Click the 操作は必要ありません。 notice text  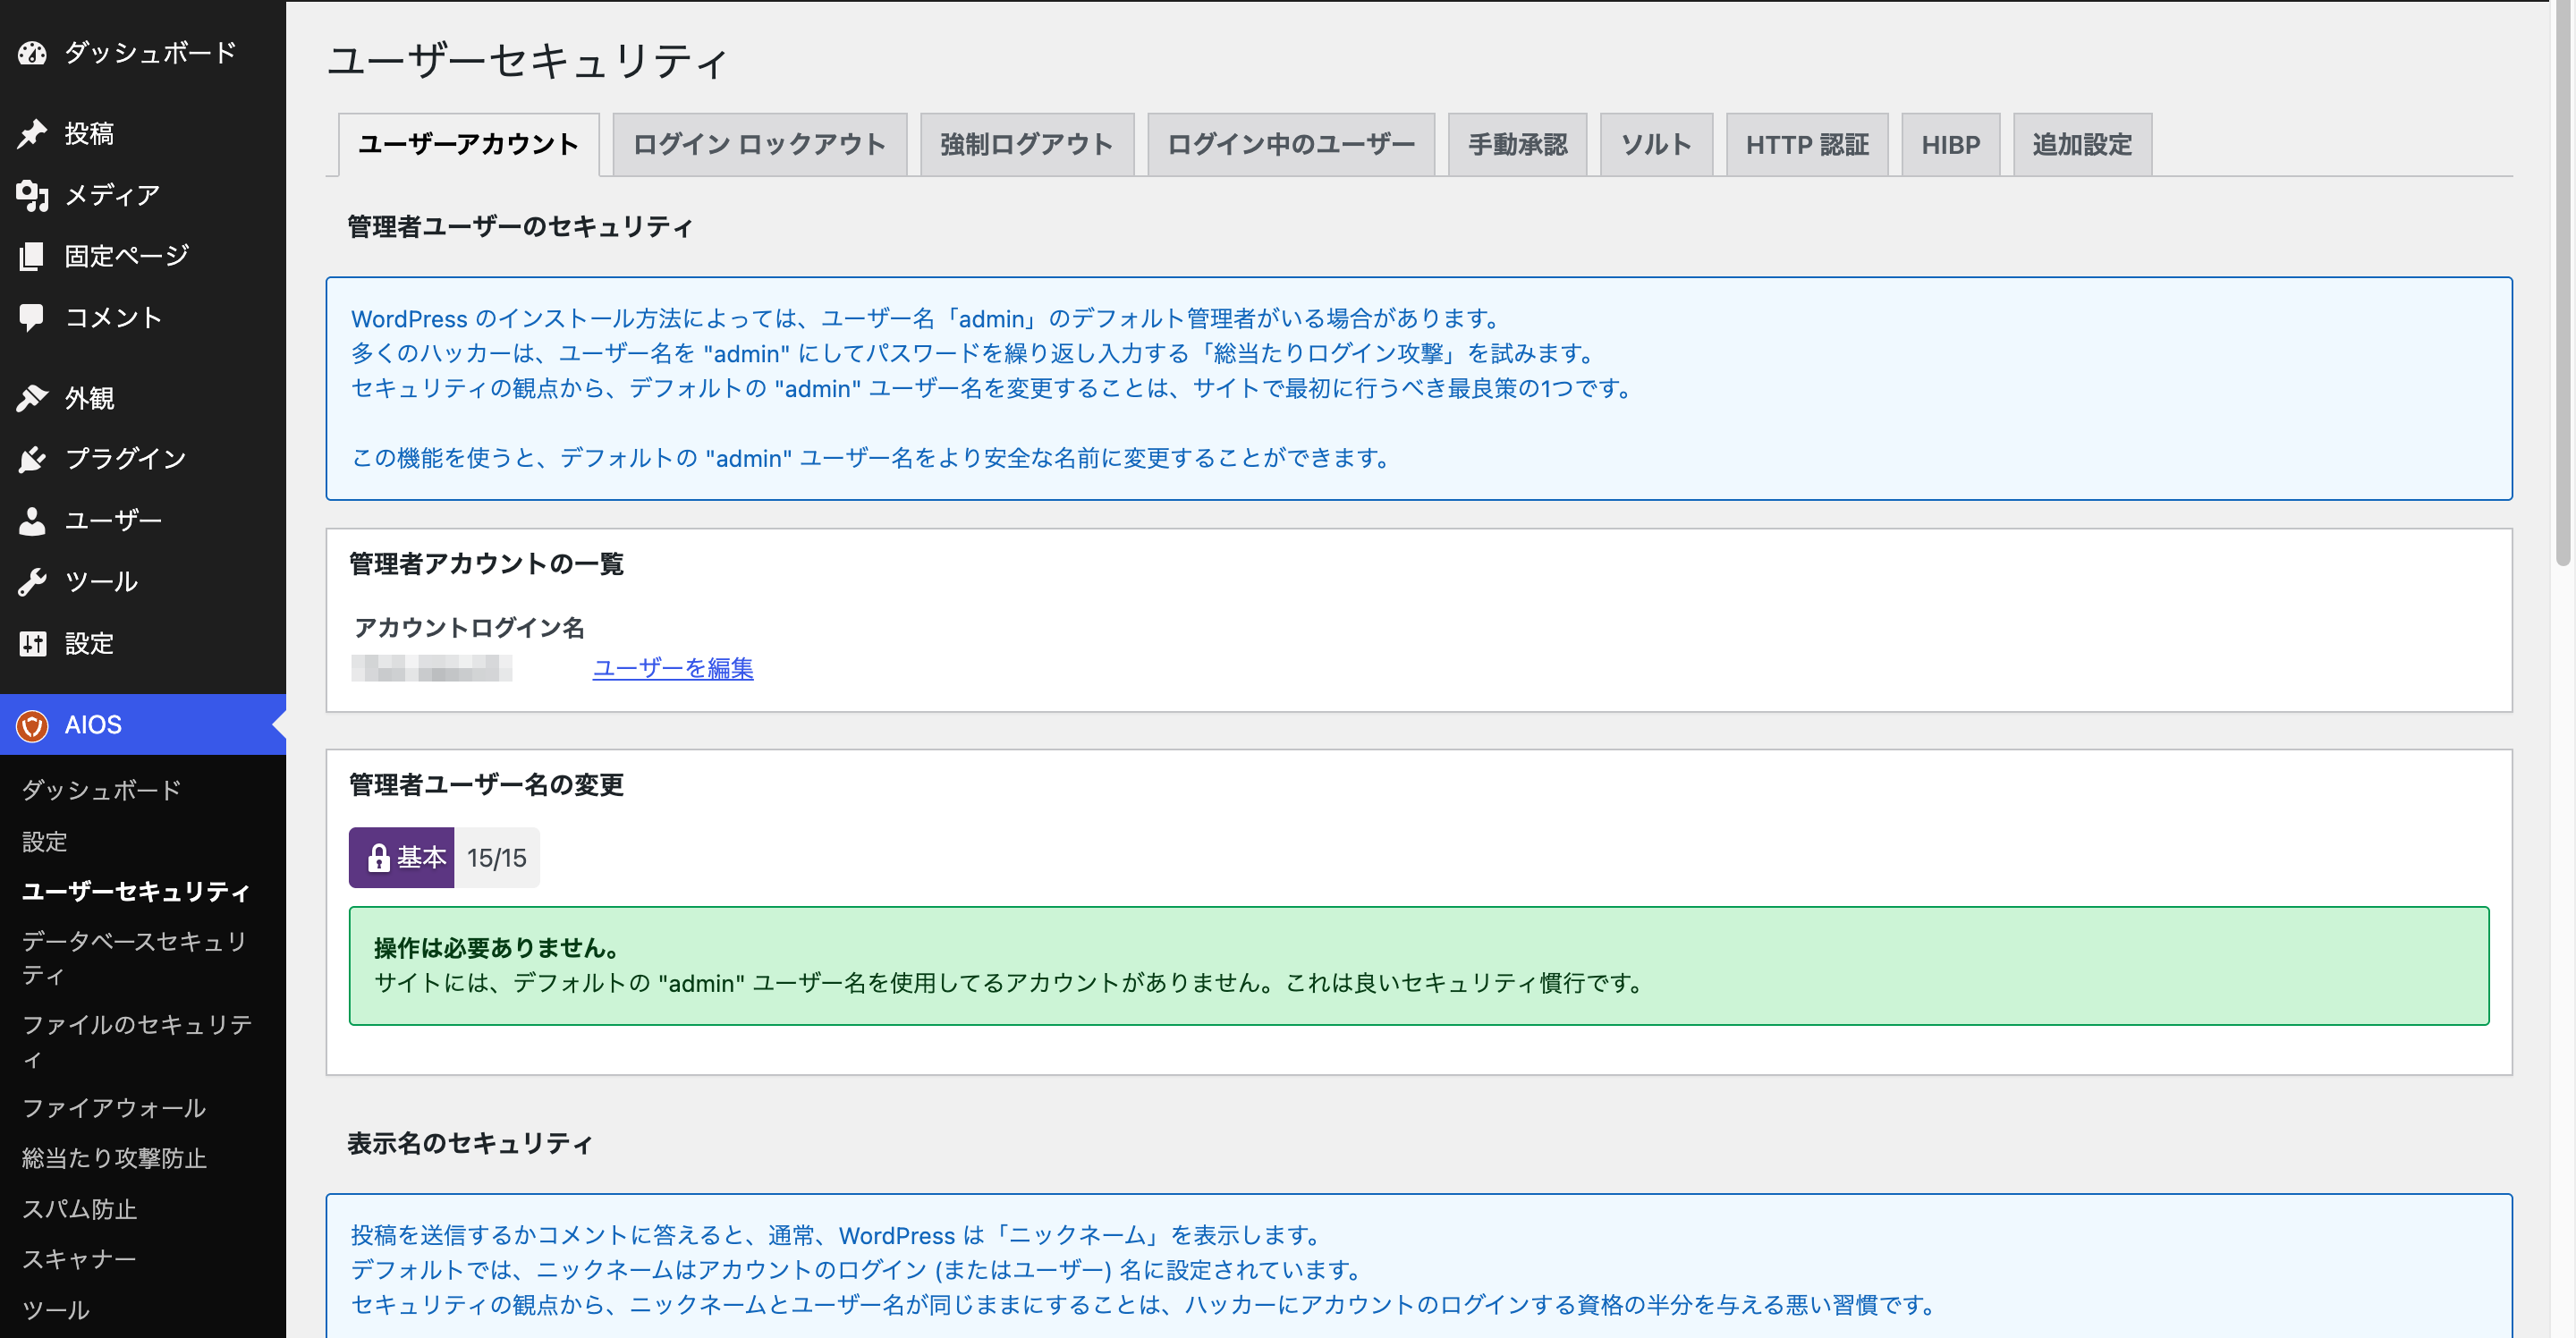click(x=497, y=948)
